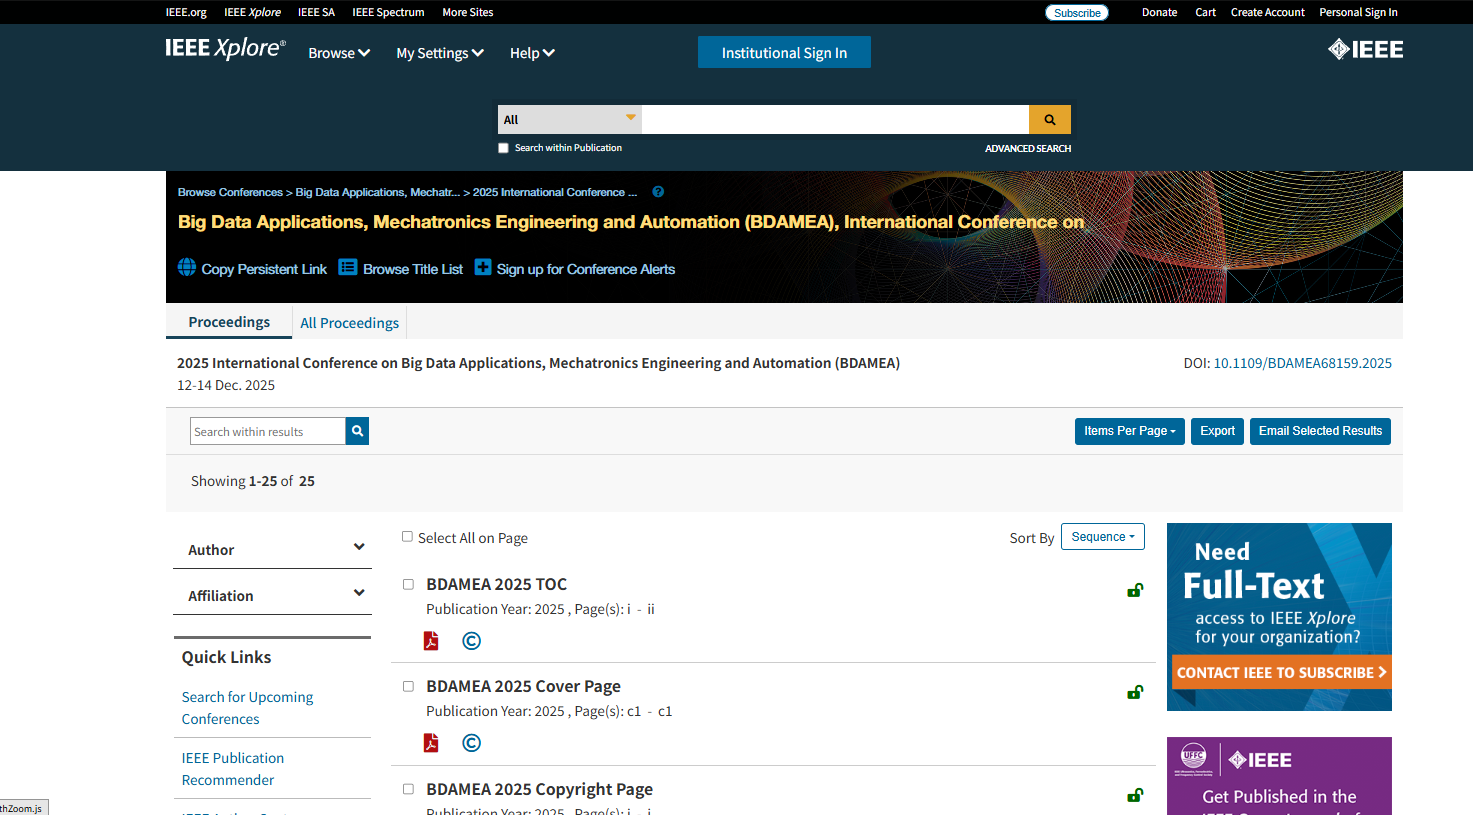The image size is (1473, 815).
Task: Click the orange search magnifier button
Action: coord(1049,120)
